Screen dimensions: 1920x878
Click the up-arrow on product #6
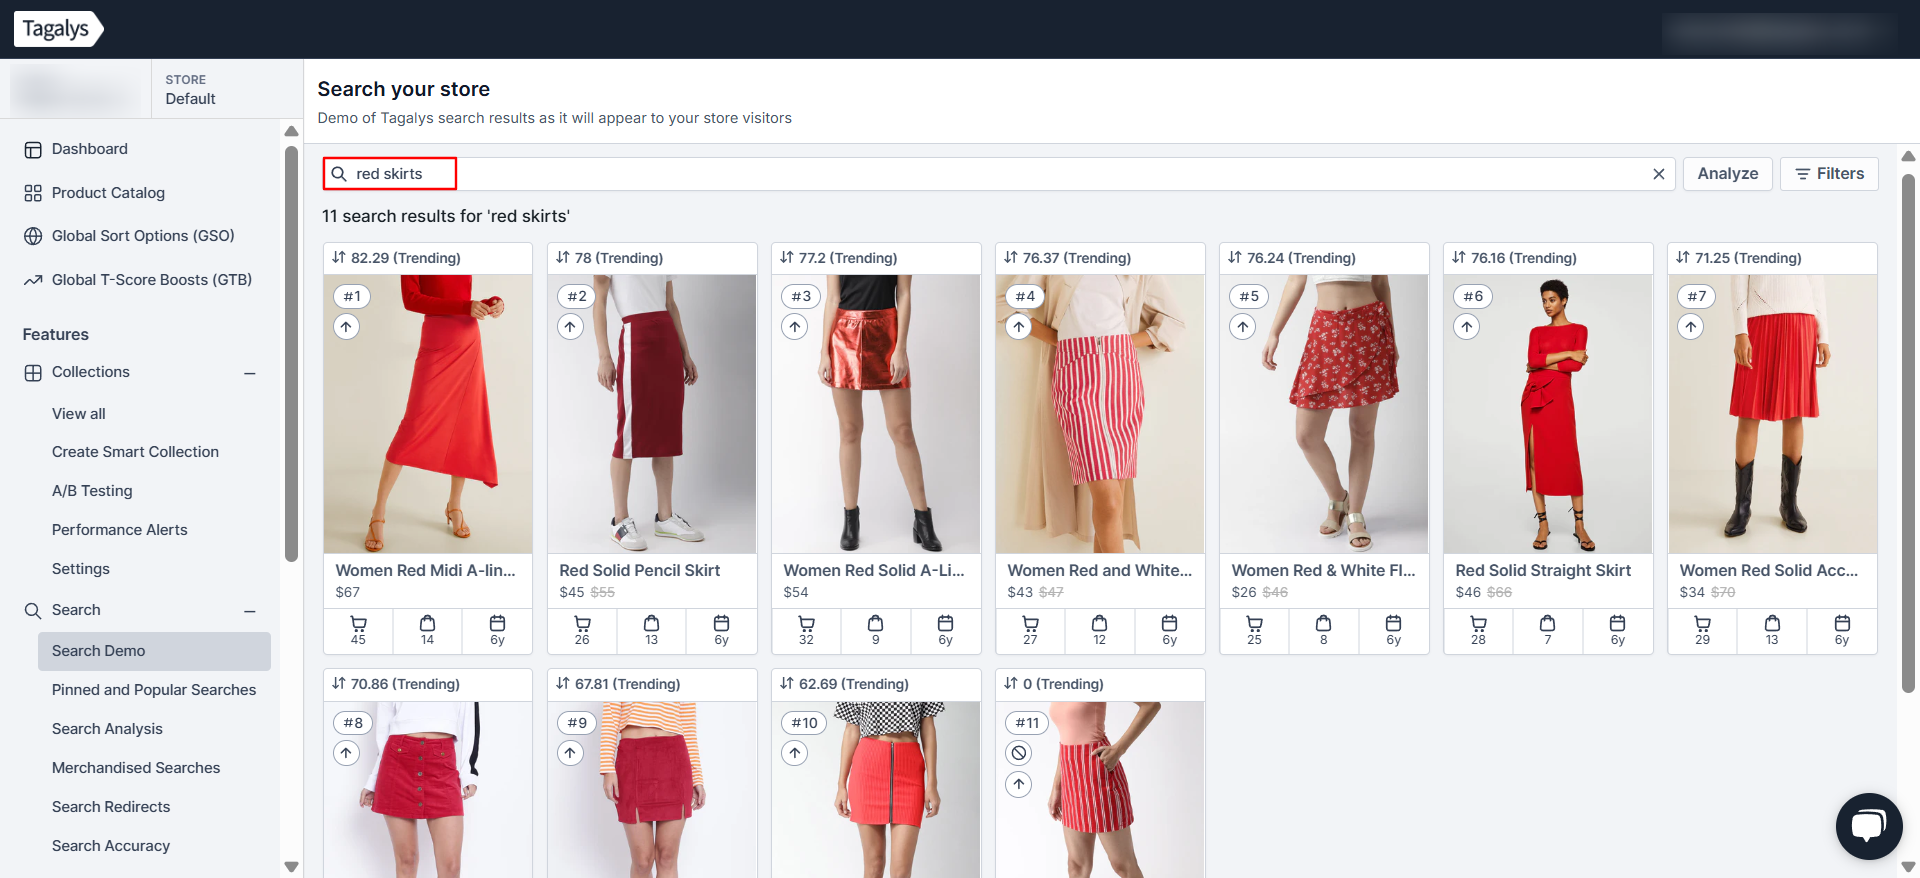pos(1466,327)
